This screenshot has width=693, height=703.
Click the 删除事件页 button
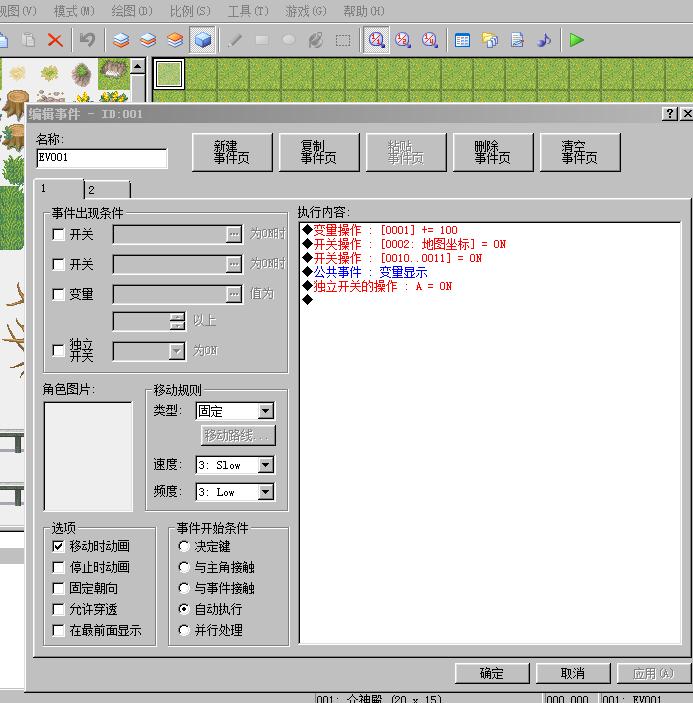point(493,152)
